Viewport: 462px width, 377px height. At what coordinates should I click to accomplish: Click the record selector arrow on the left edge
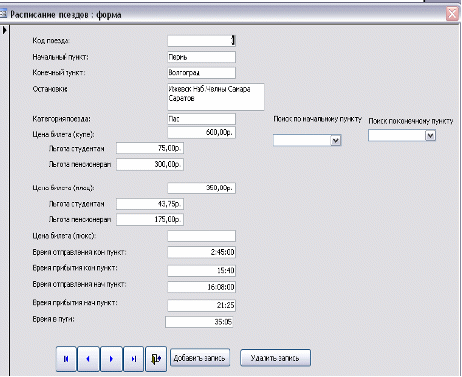pyautogui.click(x=4, y=30)
